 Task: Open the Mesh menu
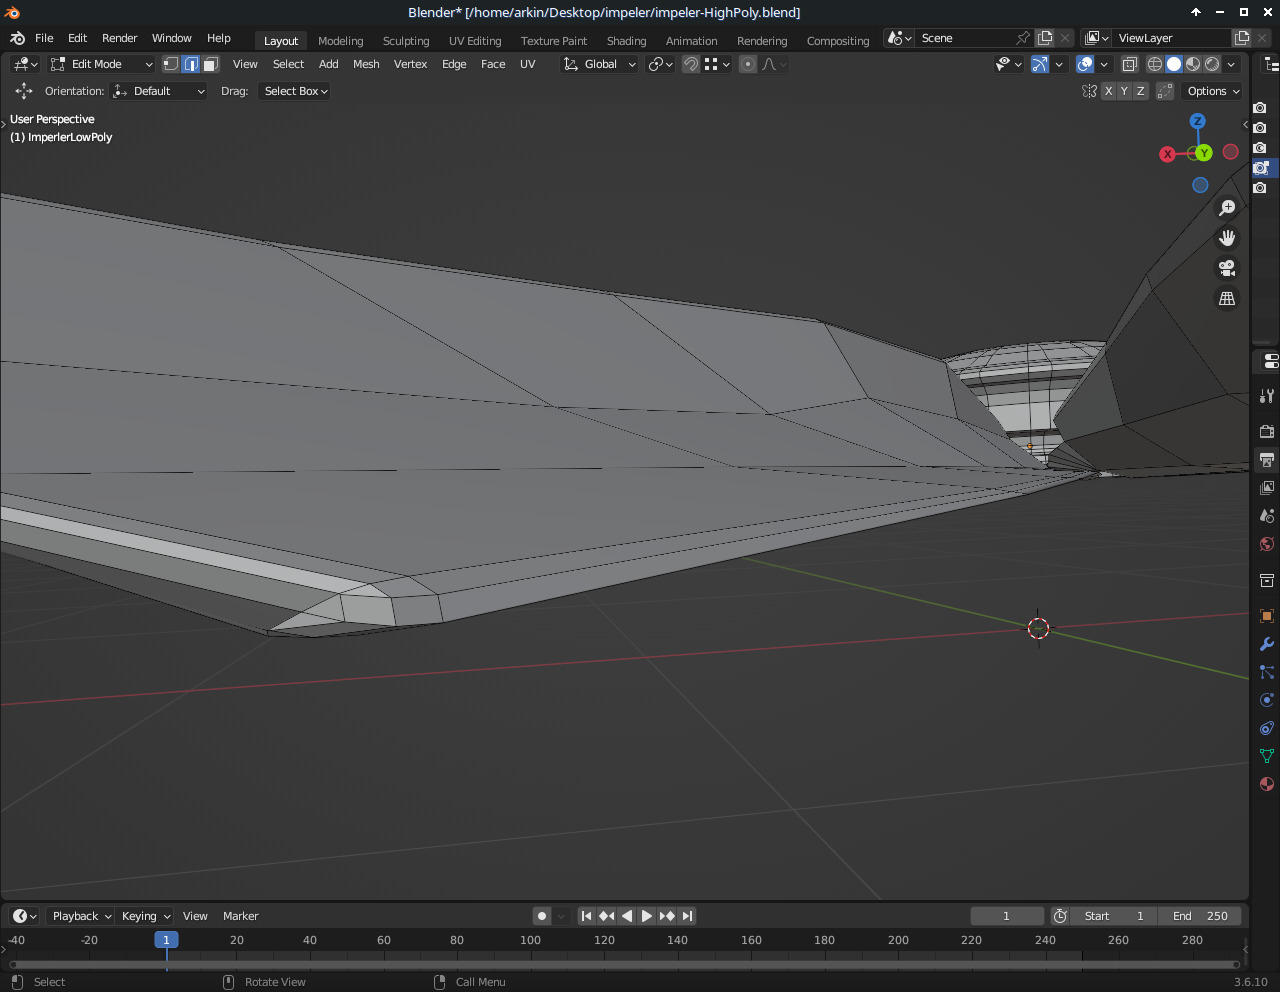tap(366, 64)
